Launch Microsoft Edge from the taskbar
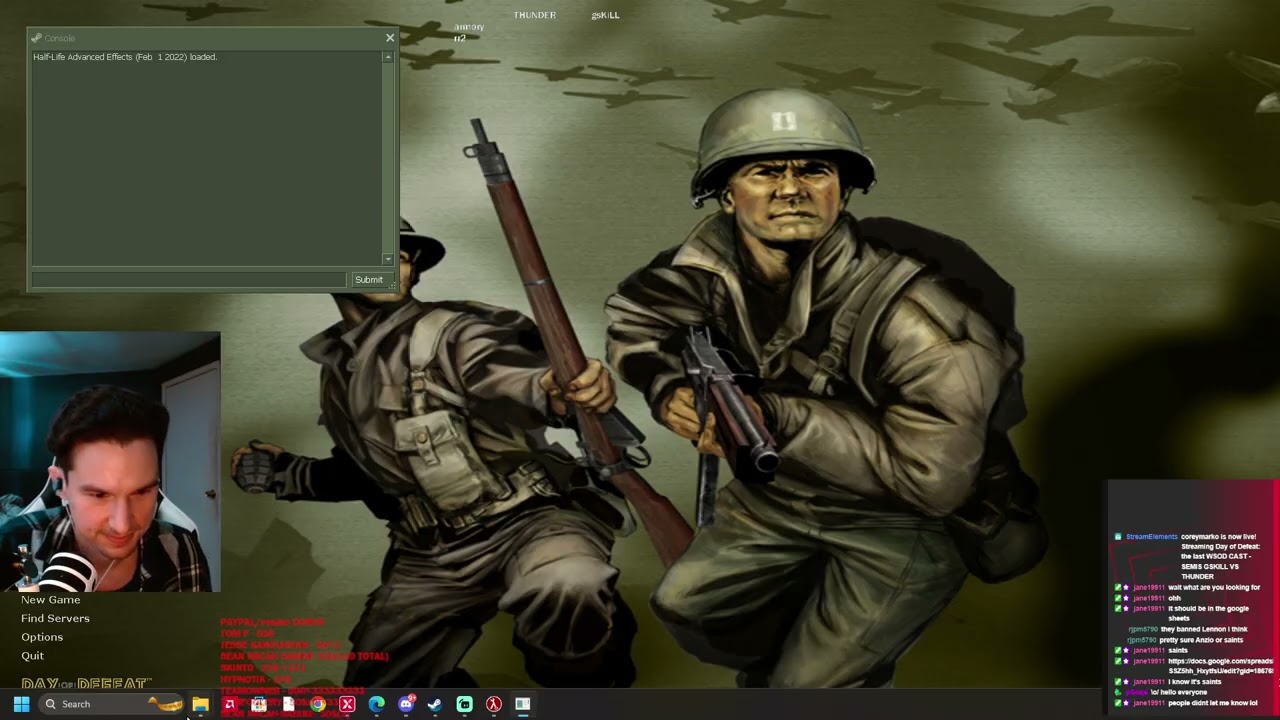1280x720 pixels. [376, 704]
